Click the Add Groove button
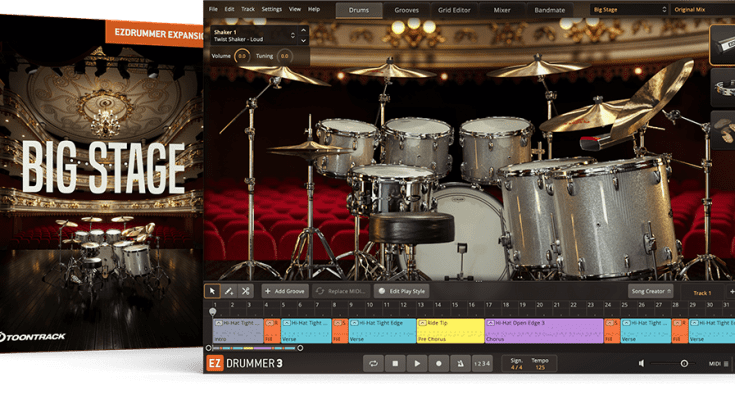This screenshot has height=400, width=735. [x=285, y=291]
